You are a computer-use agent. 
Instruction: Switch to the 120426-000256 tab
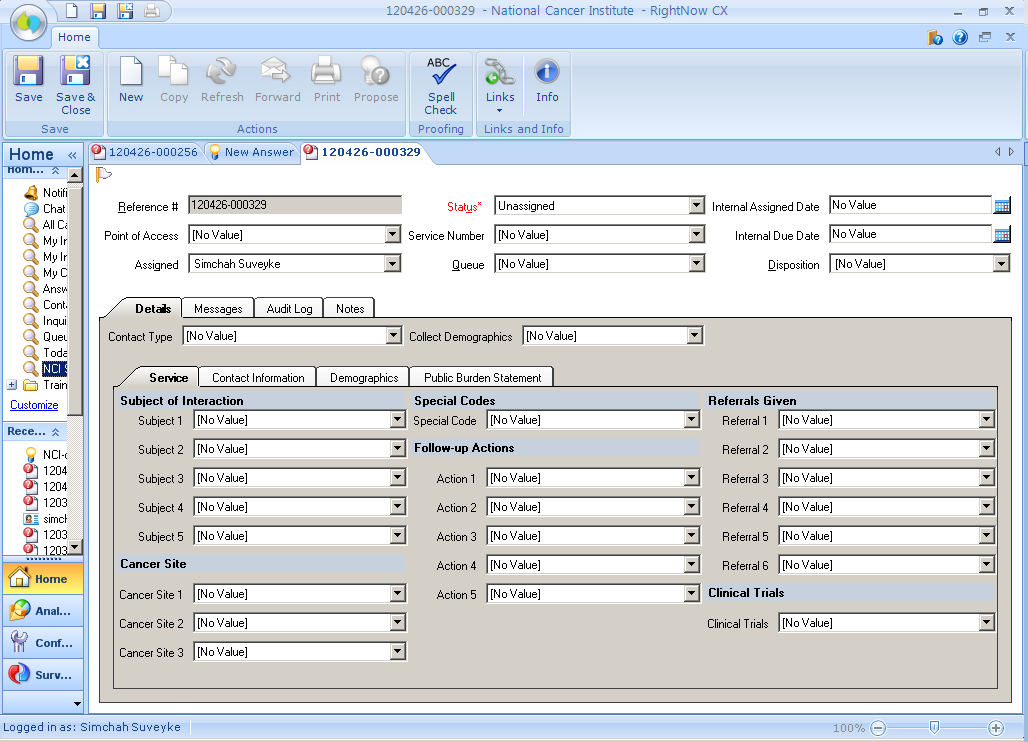[x=152, y=152]
